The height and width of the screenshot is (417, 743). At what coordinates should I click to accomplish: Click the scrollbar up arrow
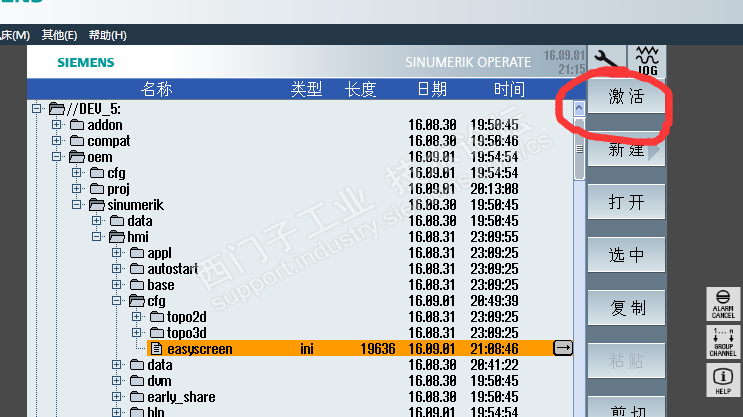click(x=579, y=109)
